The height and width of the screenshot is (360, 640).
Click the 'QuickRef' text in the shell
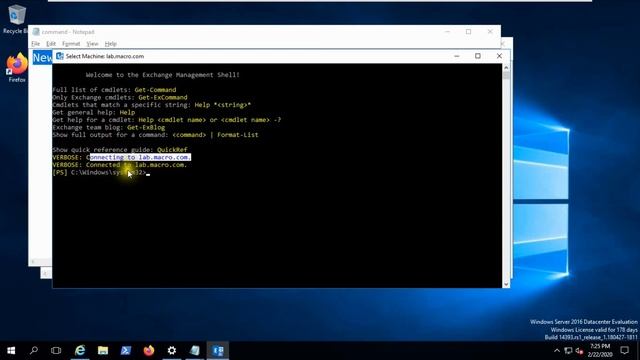[172, 150]
